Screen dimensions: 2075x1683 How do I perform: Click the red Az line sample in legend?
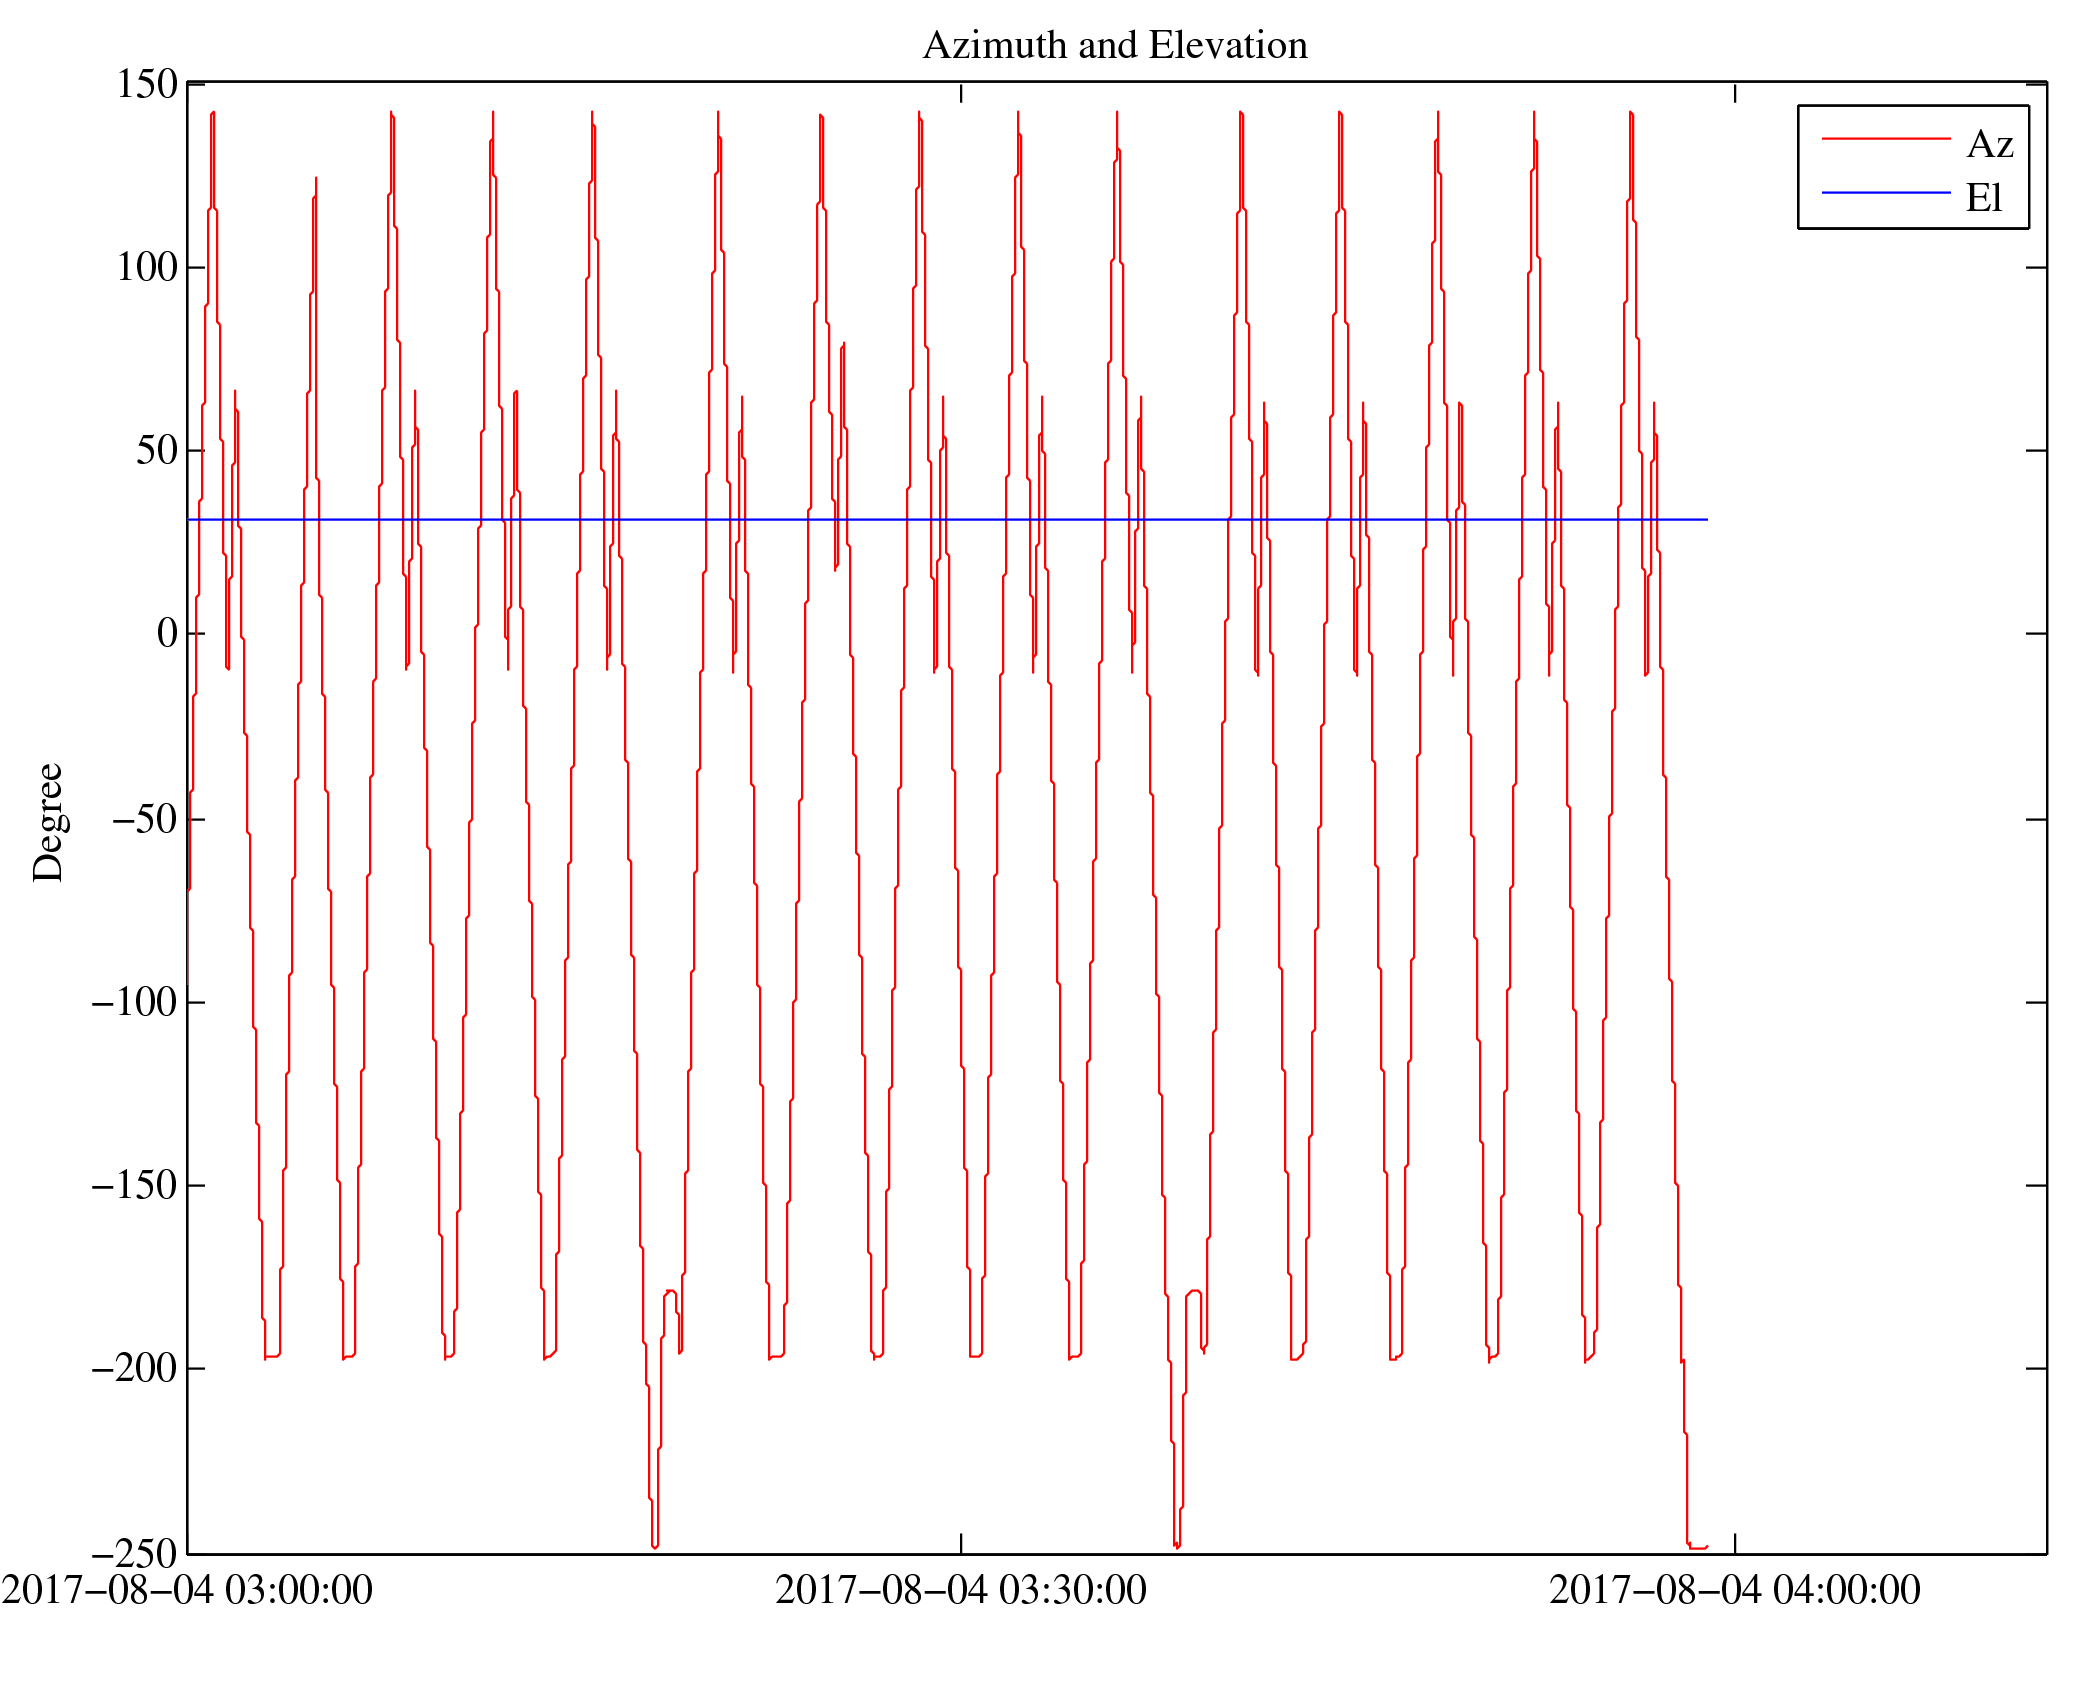pos(1886,138)
